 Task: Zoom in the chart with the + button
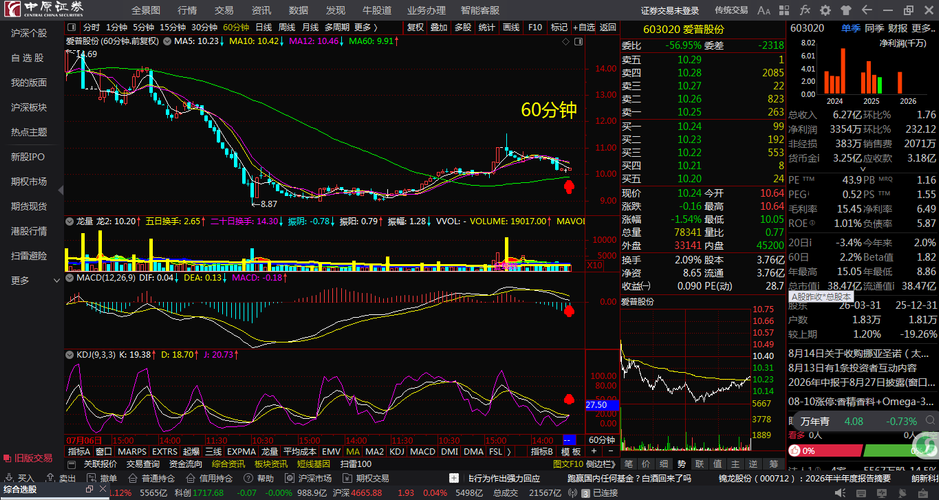tap(594, 451)
